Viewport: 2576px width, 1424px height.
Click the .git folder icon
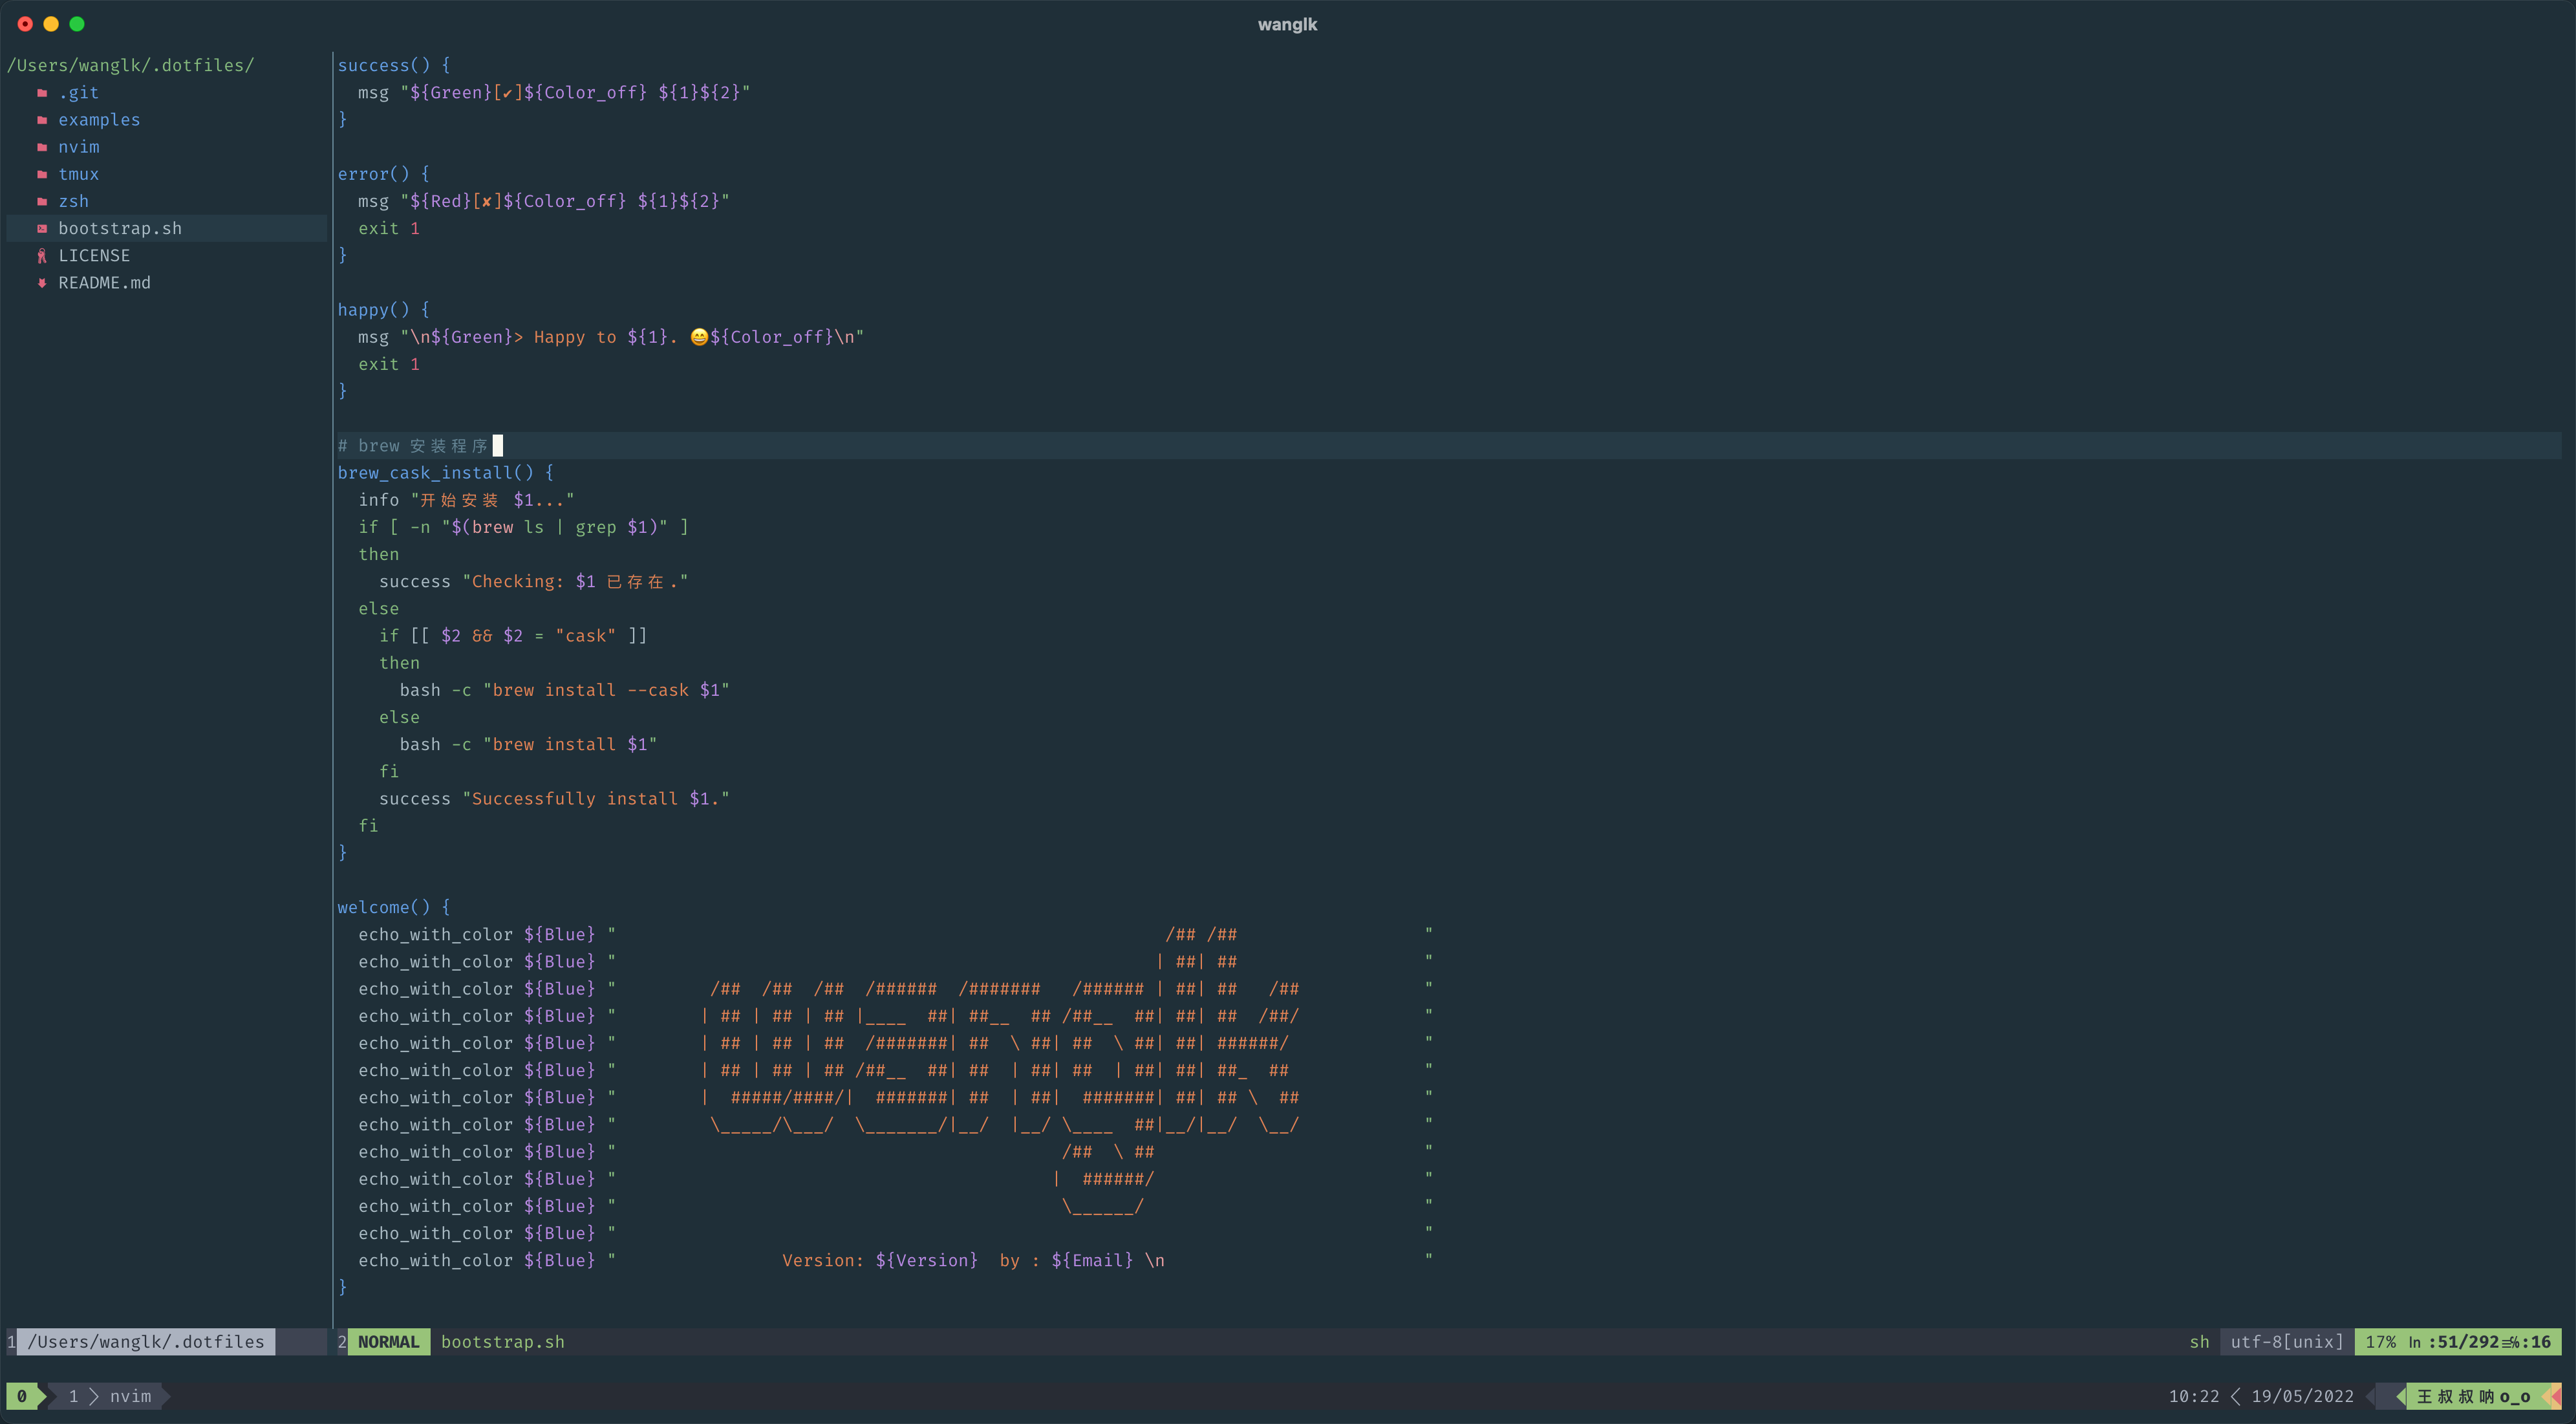(42, 93)
